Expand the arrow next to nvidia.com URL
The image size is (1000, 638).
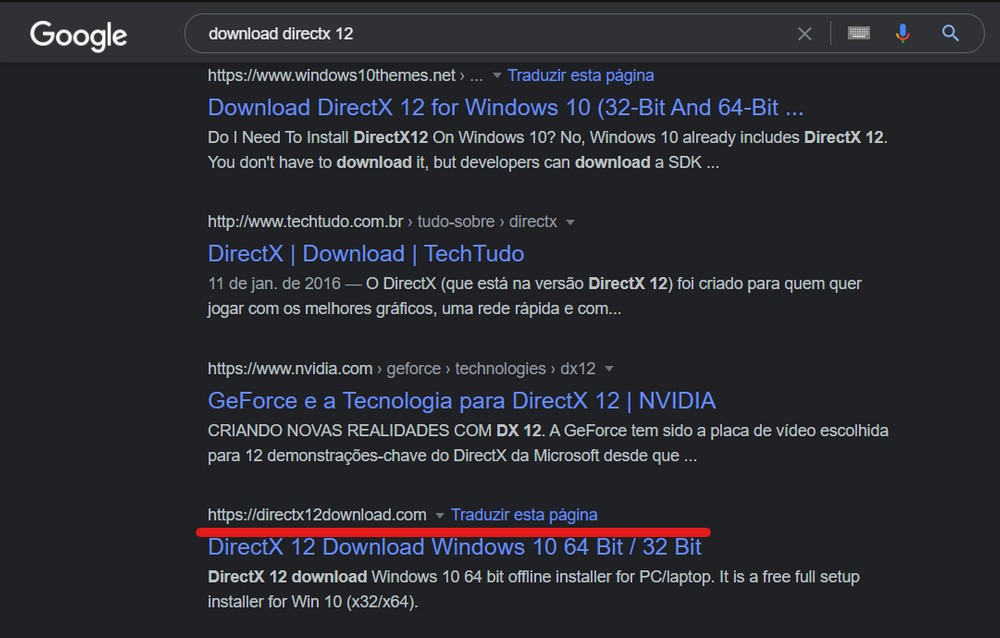point(609,369)
